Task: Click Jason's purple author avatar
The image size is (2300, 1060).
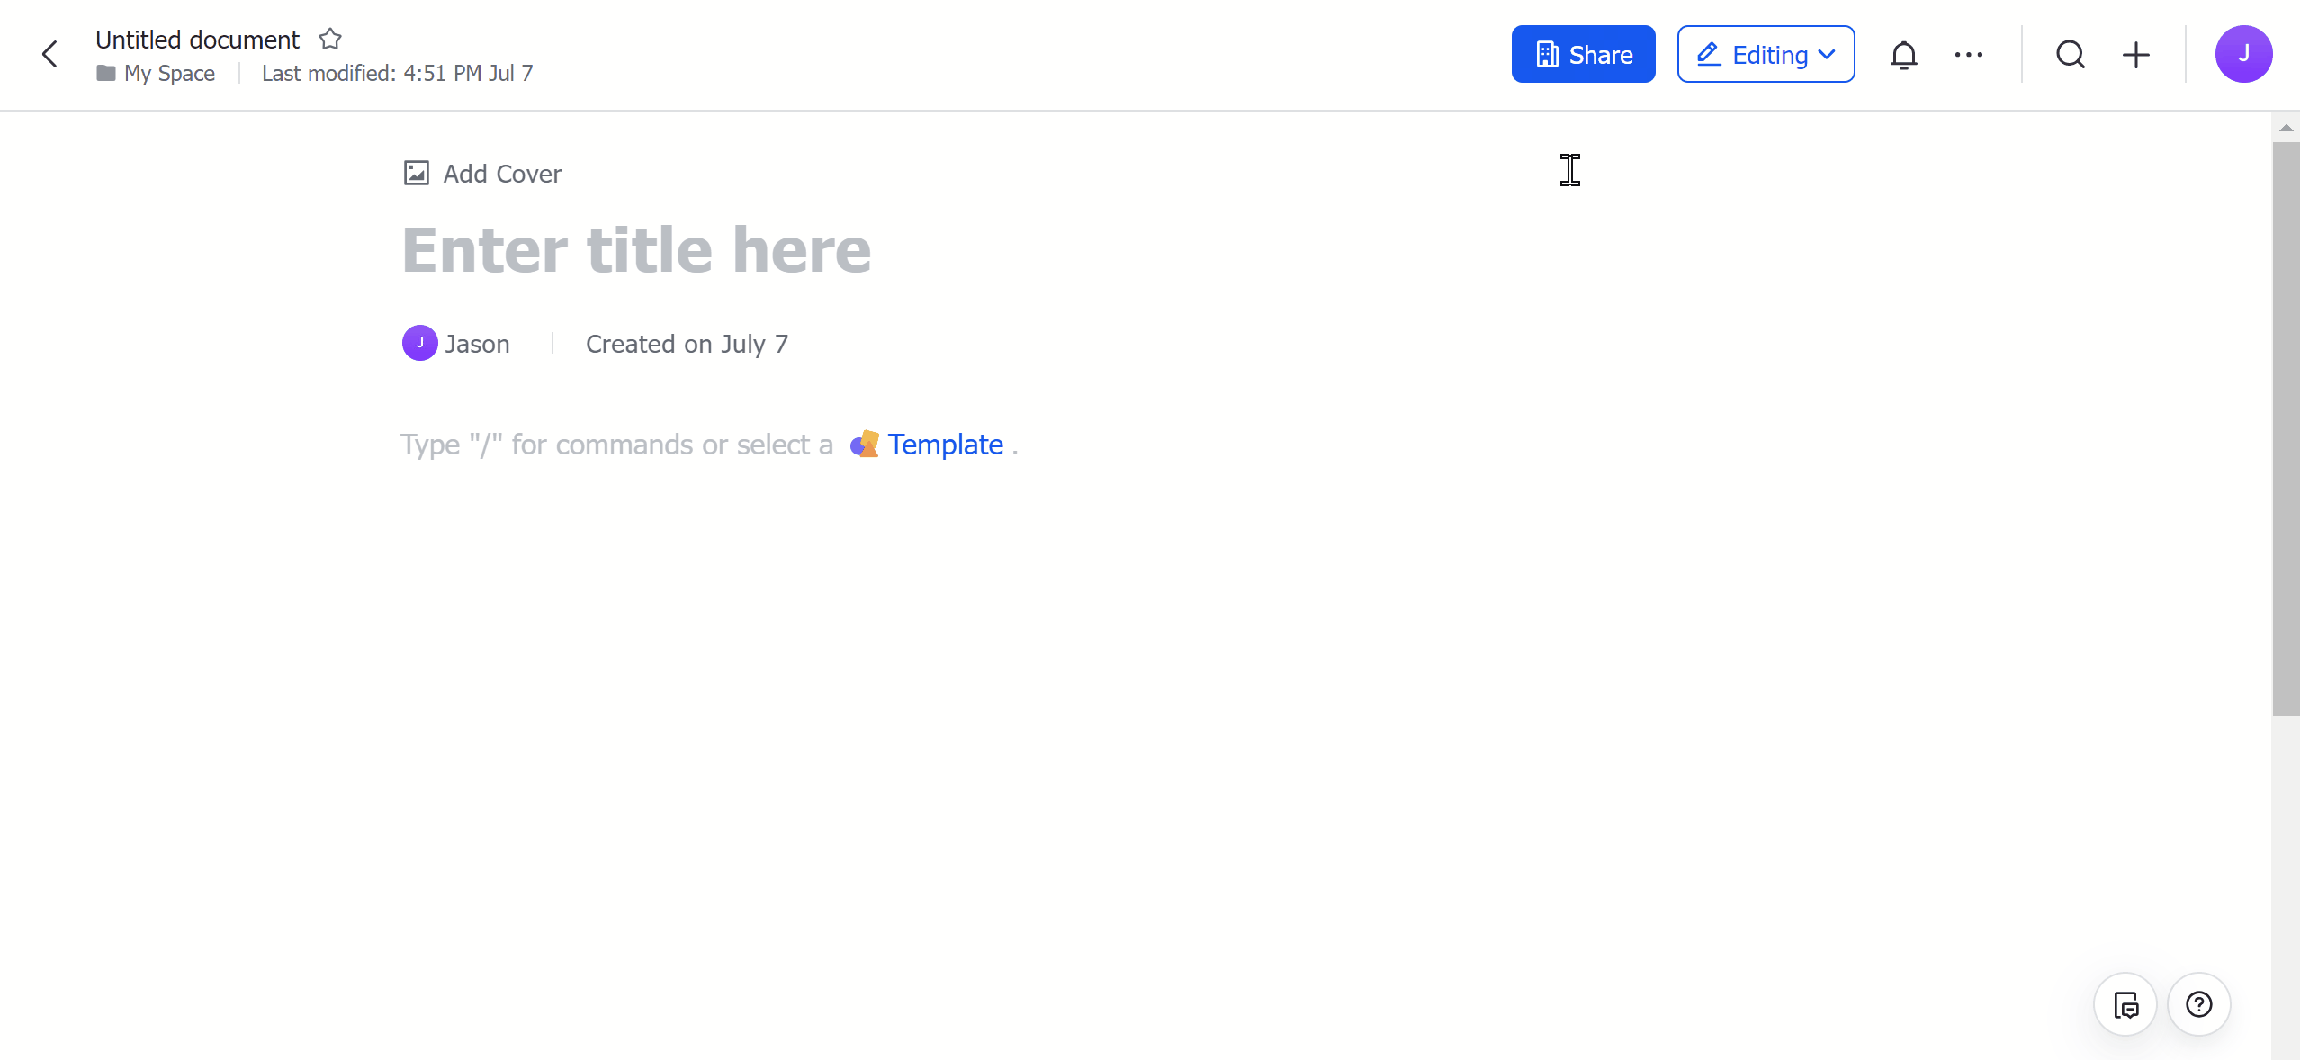Action: [x=420, y=343]
